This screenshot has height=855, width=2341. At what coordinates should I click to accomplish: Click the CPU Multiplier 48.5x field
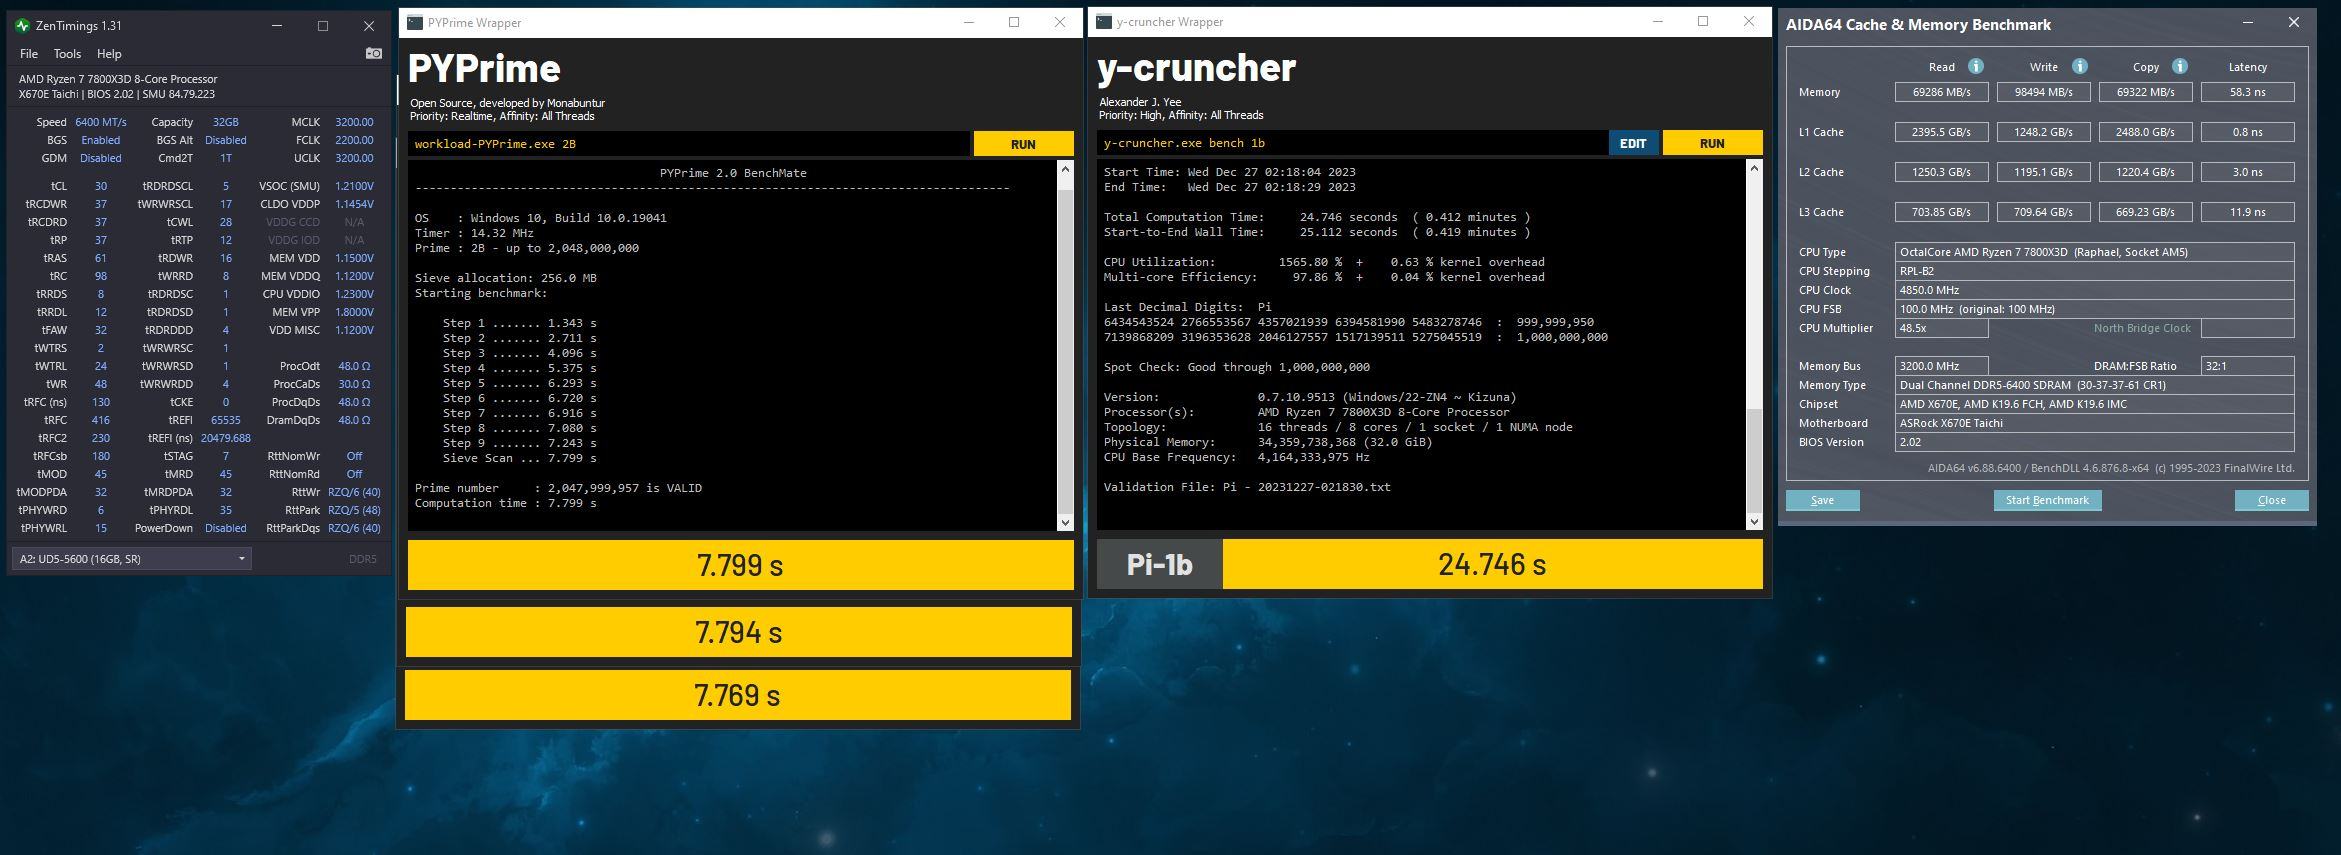1941,328
